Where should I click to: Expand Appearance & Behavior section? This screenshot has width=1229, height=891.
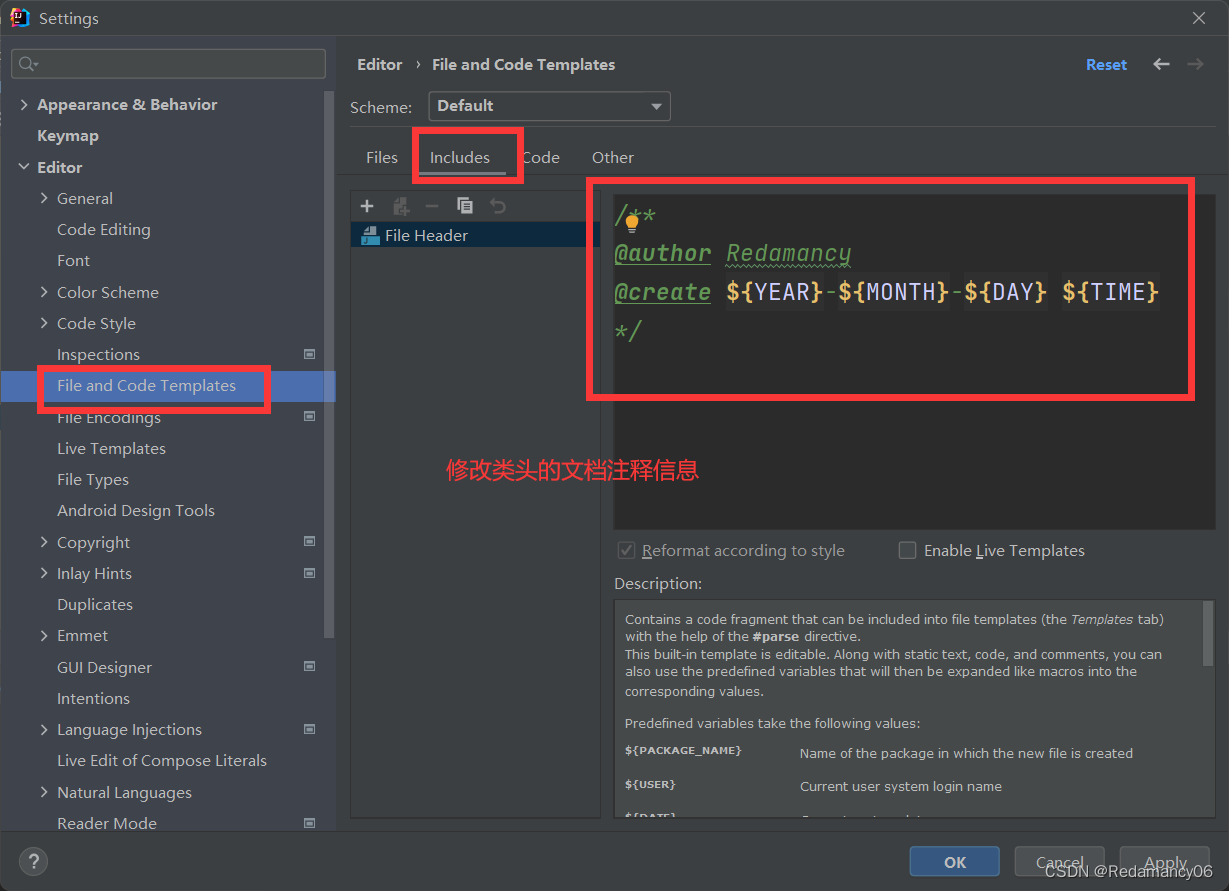pos(24,105)
